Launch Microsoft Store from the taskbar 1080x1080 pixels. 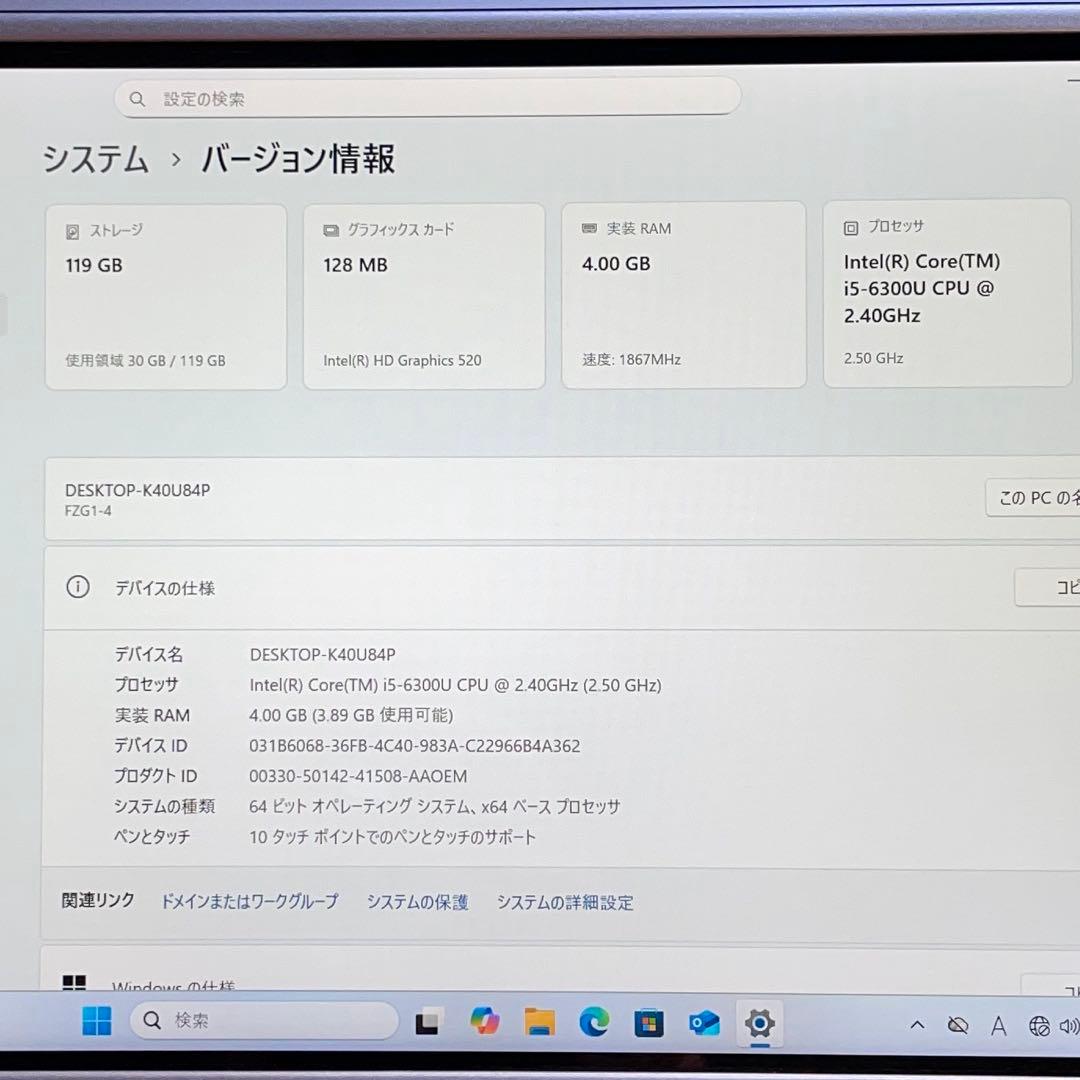pos(649,1023)
